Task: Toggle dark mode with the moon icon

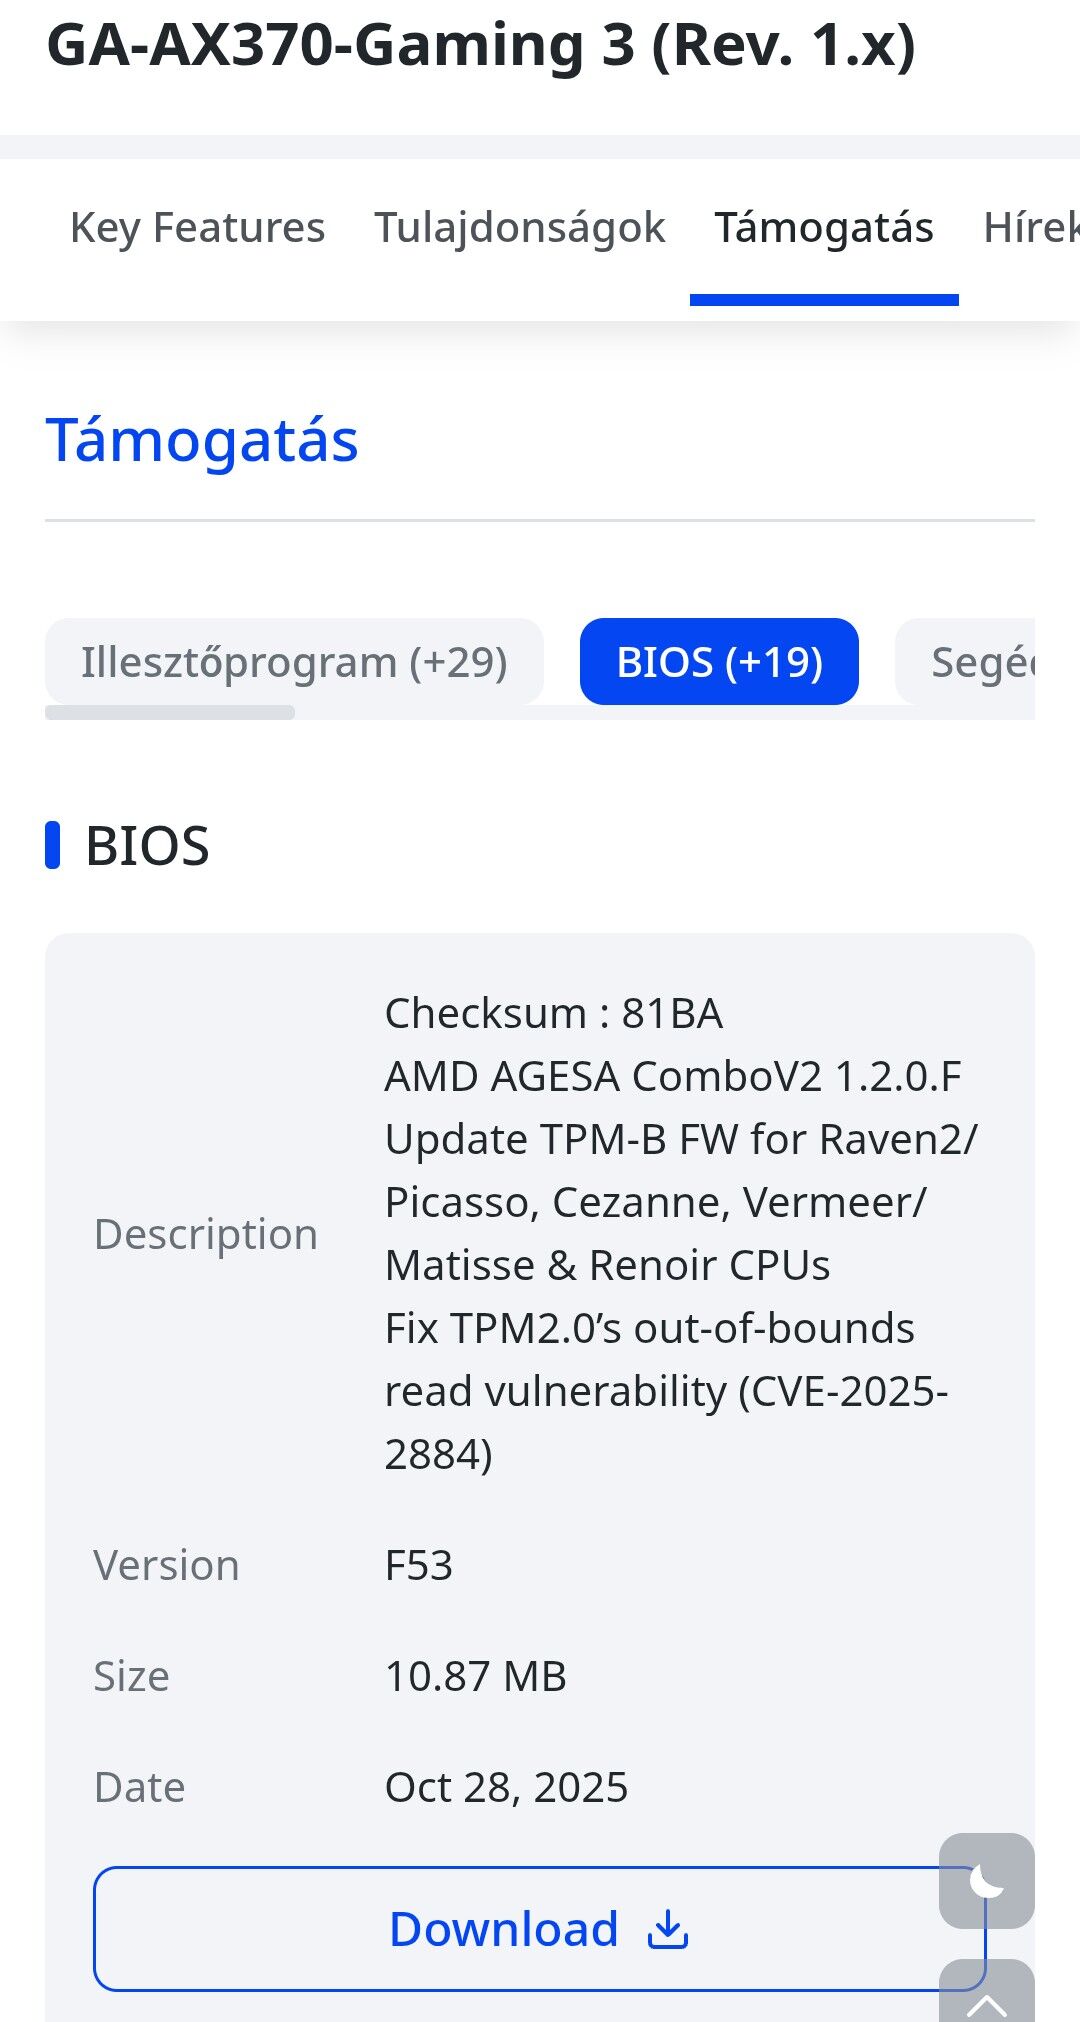Action: (986, 1881)
